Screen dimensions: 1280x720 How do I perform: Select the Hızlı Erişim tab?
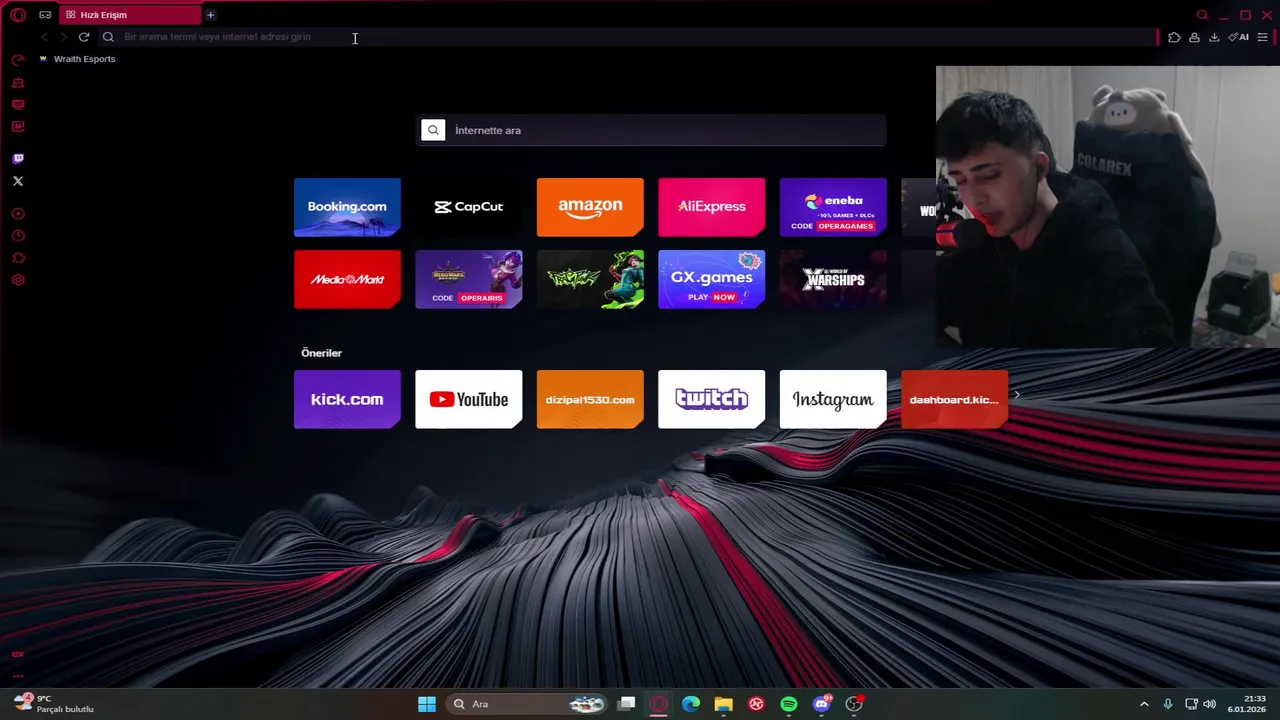click(131, 15)
